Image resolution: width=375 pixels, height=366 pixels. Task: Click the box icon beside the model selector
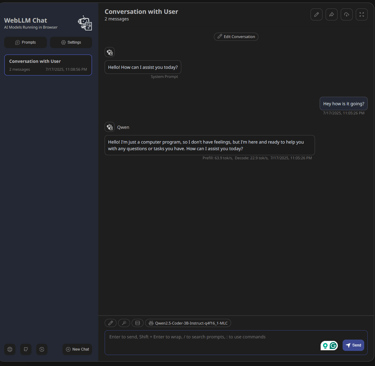pyautogui.click(x=137, y=323)
